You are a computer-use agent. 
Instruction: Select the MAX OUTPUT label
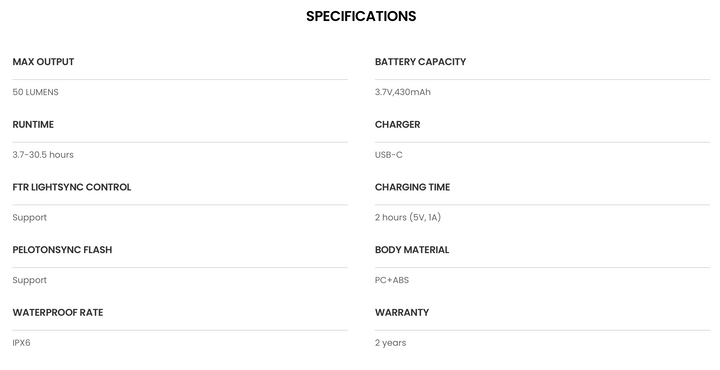43,62
